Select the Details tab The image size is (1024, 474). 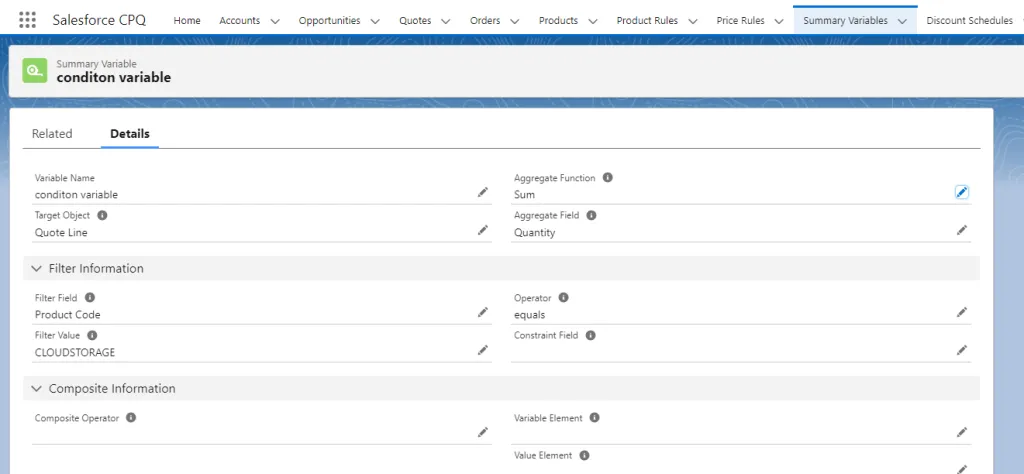pyautogui.click(x=130, y=133)
